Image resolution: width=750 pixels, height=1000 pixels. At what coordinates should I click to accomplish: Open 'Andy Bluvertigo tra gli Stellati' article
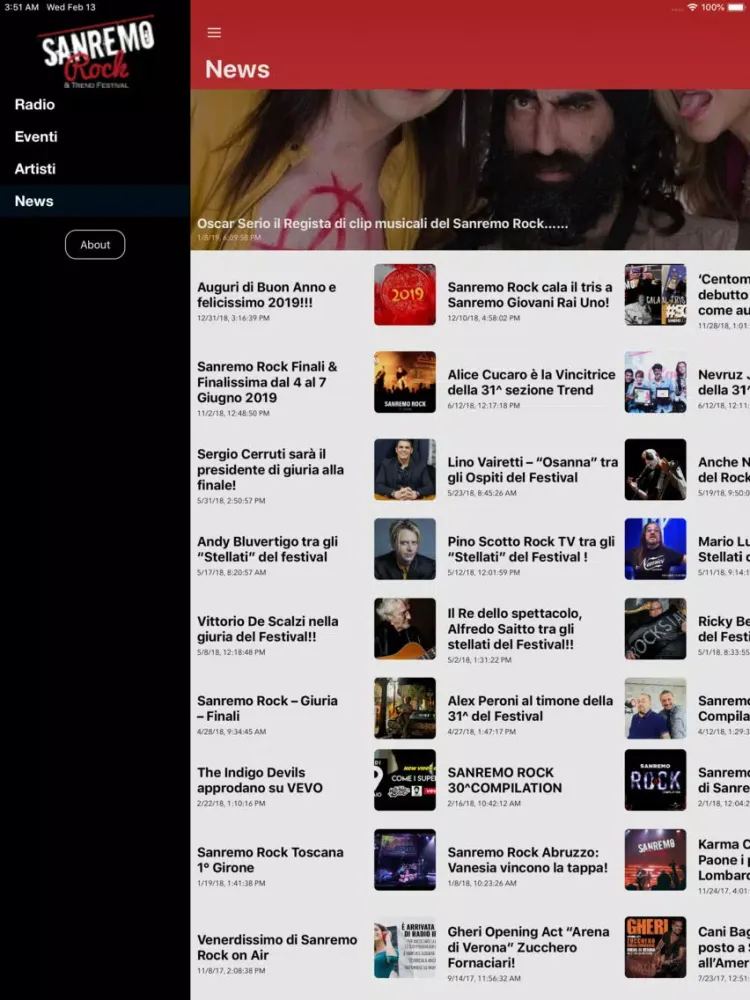click(x=267, y=549)
